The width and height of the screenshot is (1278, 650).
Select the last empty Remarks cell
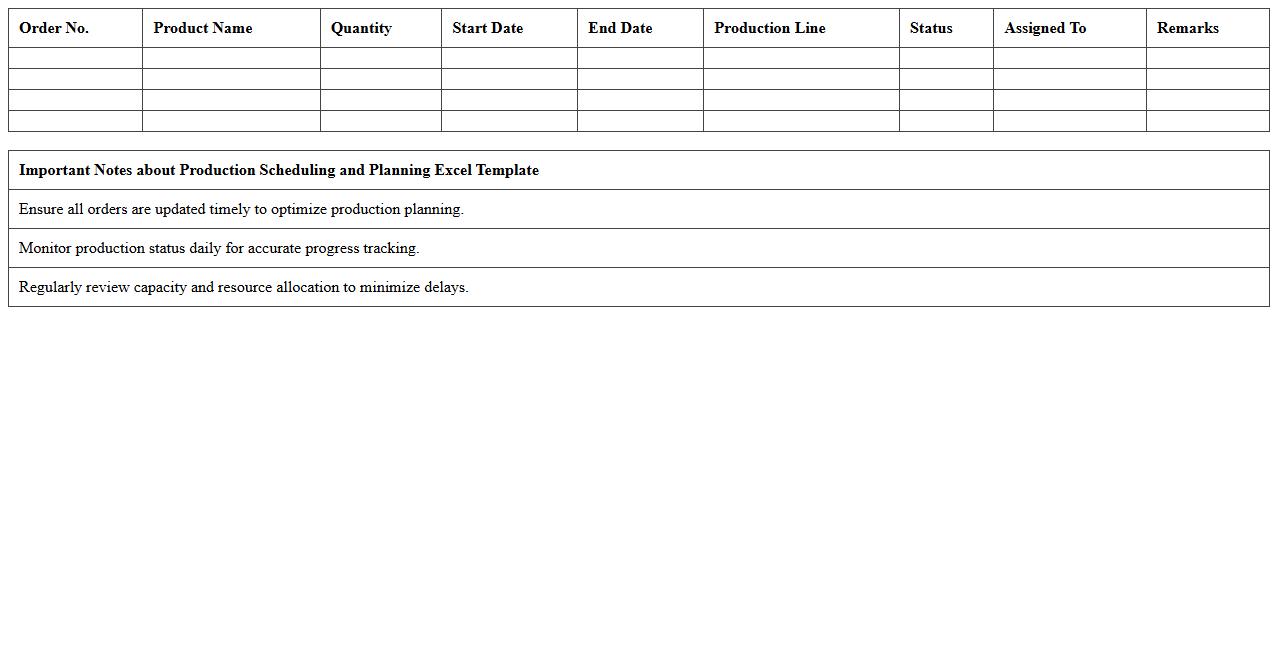tap(1206, 121)
